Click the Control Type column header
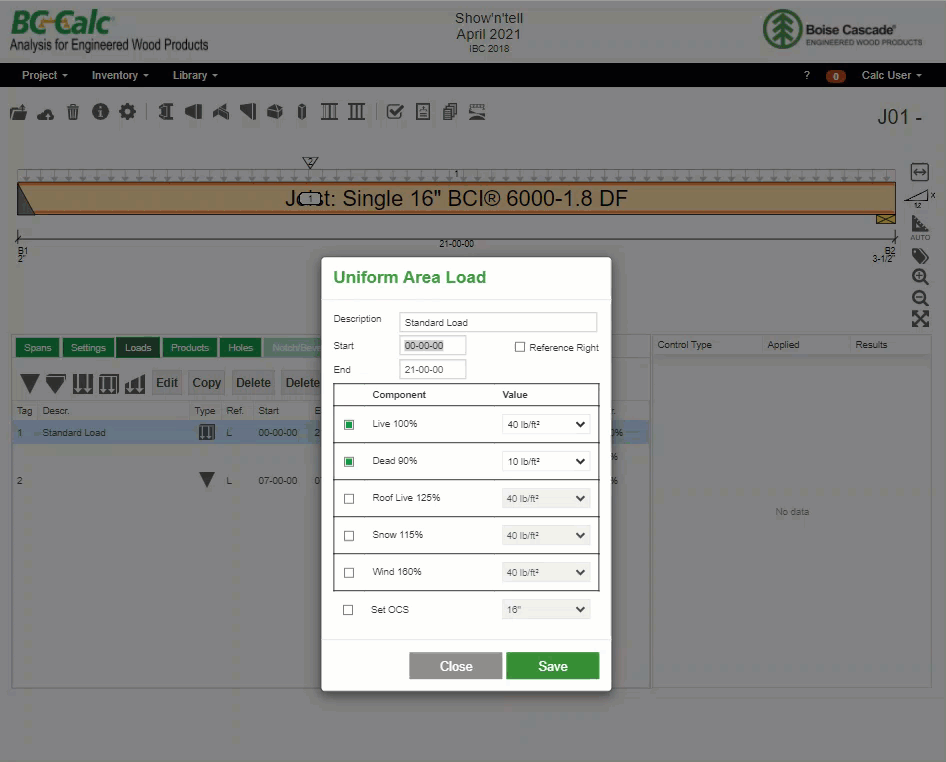Viewport: 946px width, 762px height. (x=684, y=344)
